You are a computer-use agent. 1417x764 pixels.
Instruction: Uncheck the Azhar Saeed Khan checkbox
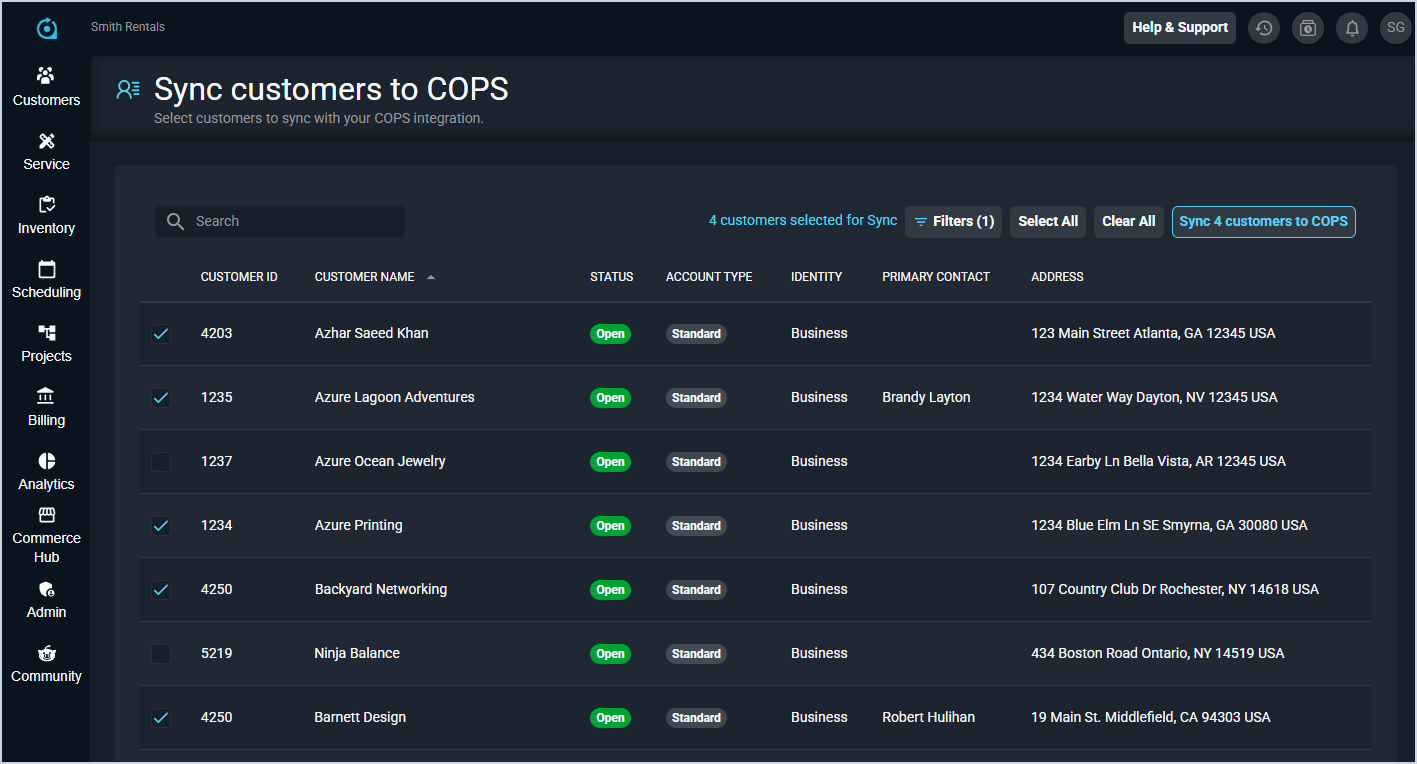[x=160, y=334]
